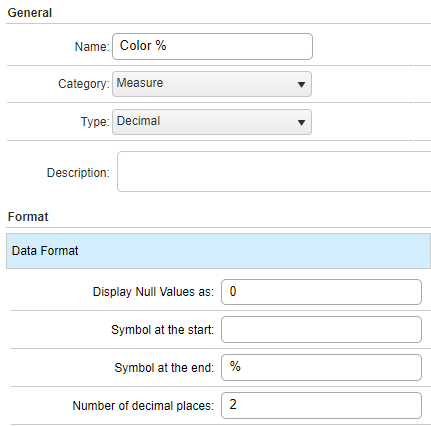Image resolution: width=431 pixels, height=426 pixels.
Task: Click the arrow icon of Category dropdown
Action: click(301, 85)
